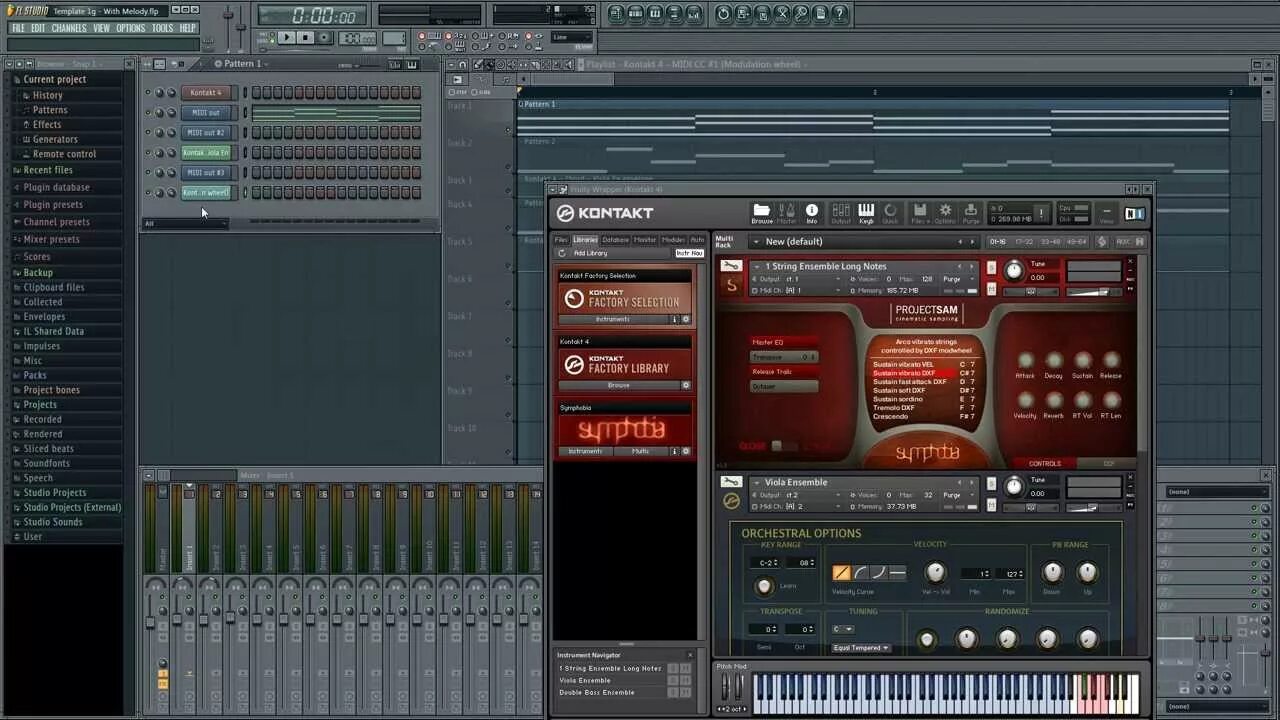Click the Kontakt Info icon
The height and width of the screenshot is (720, 1280).
[x=812, y=211]
